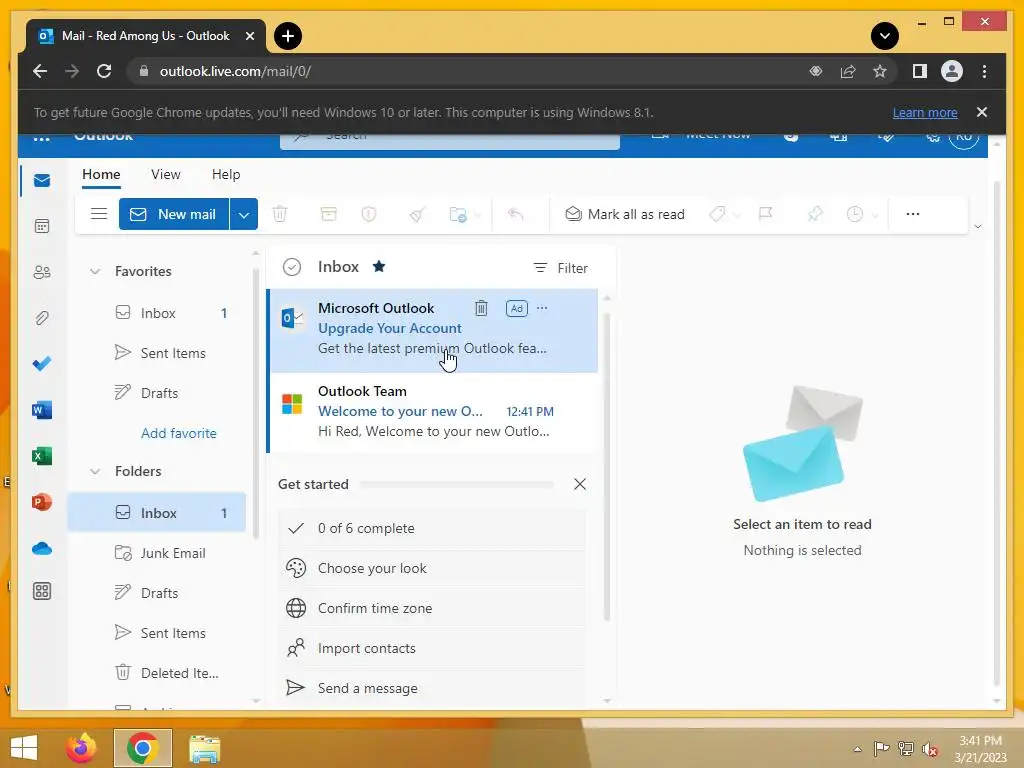Open a new Chrome tab with plus button

287,36
